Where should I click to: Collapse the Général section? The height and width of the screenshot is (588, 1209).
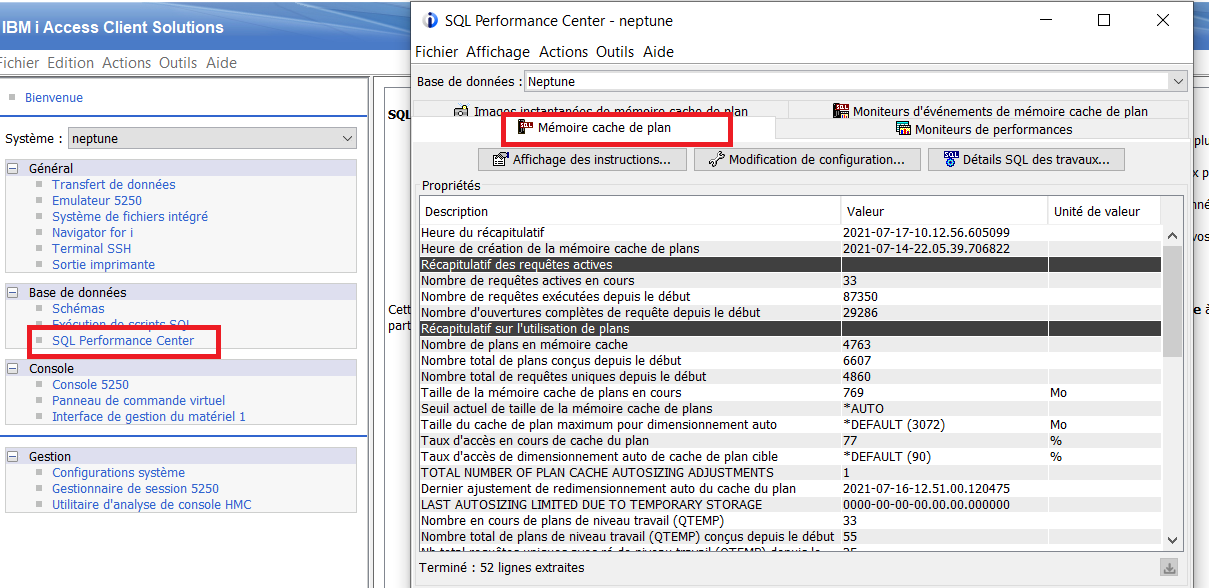tap(13, 168)
